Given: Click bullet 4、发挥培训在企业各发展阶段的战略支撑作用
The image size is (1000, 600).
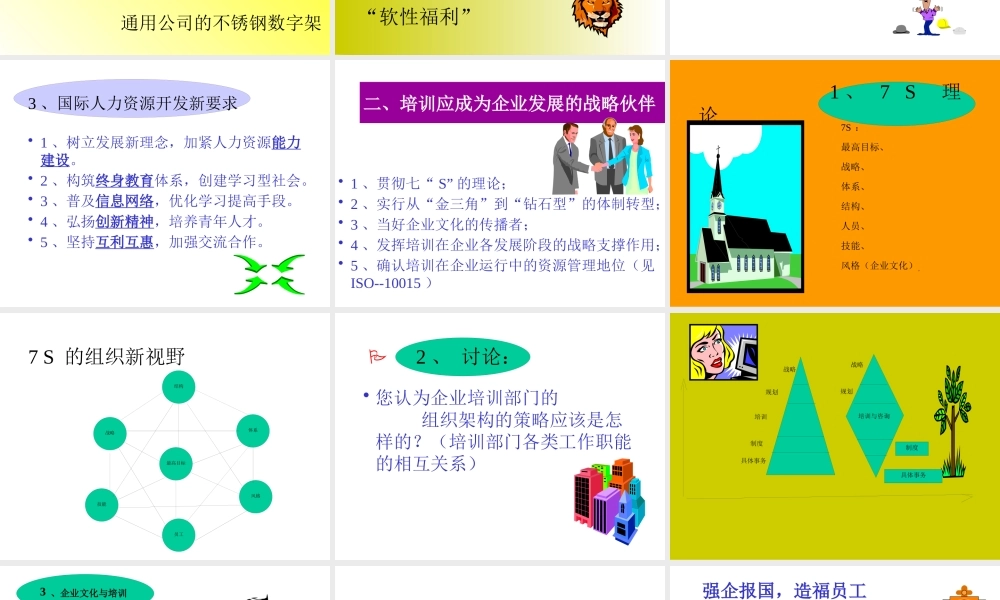Looking at the screenshot, I should 506,245.
